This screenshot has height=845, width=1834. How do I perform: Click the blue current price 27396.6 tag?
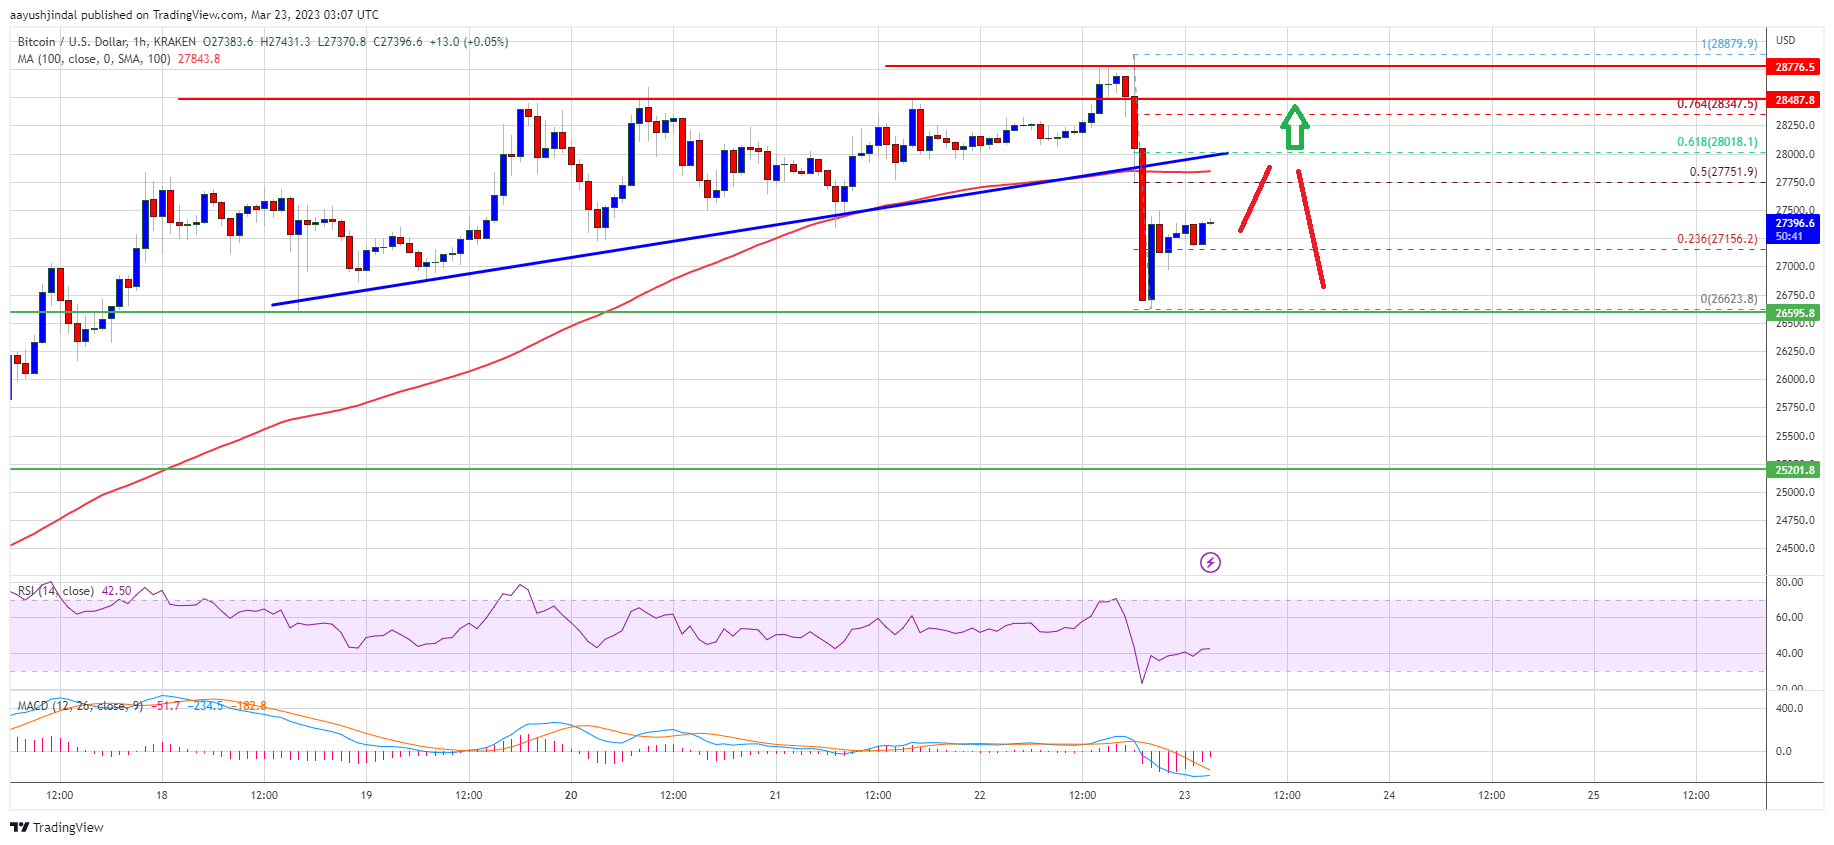click(1795, 229)
